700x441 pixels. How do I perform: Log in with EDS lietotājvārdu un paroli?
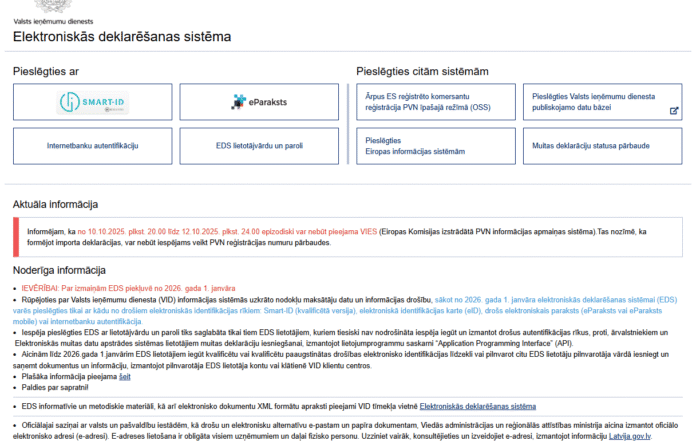pyautogui.click(x=259, y=146)
